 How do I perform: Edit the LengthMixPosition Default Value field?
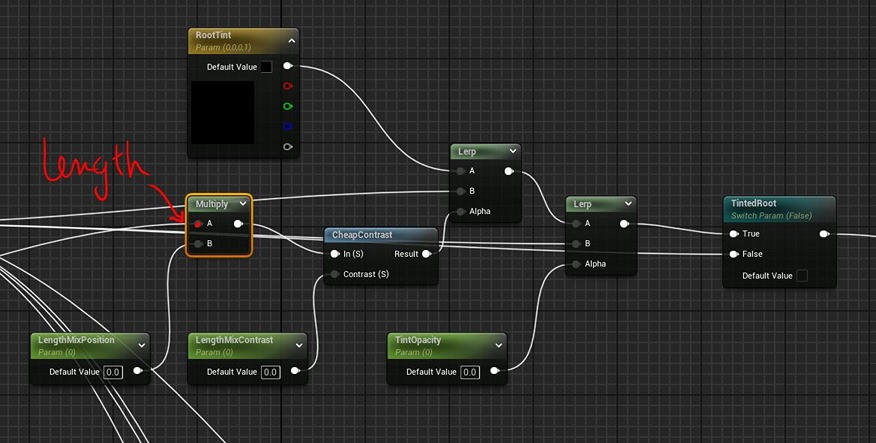113,372
